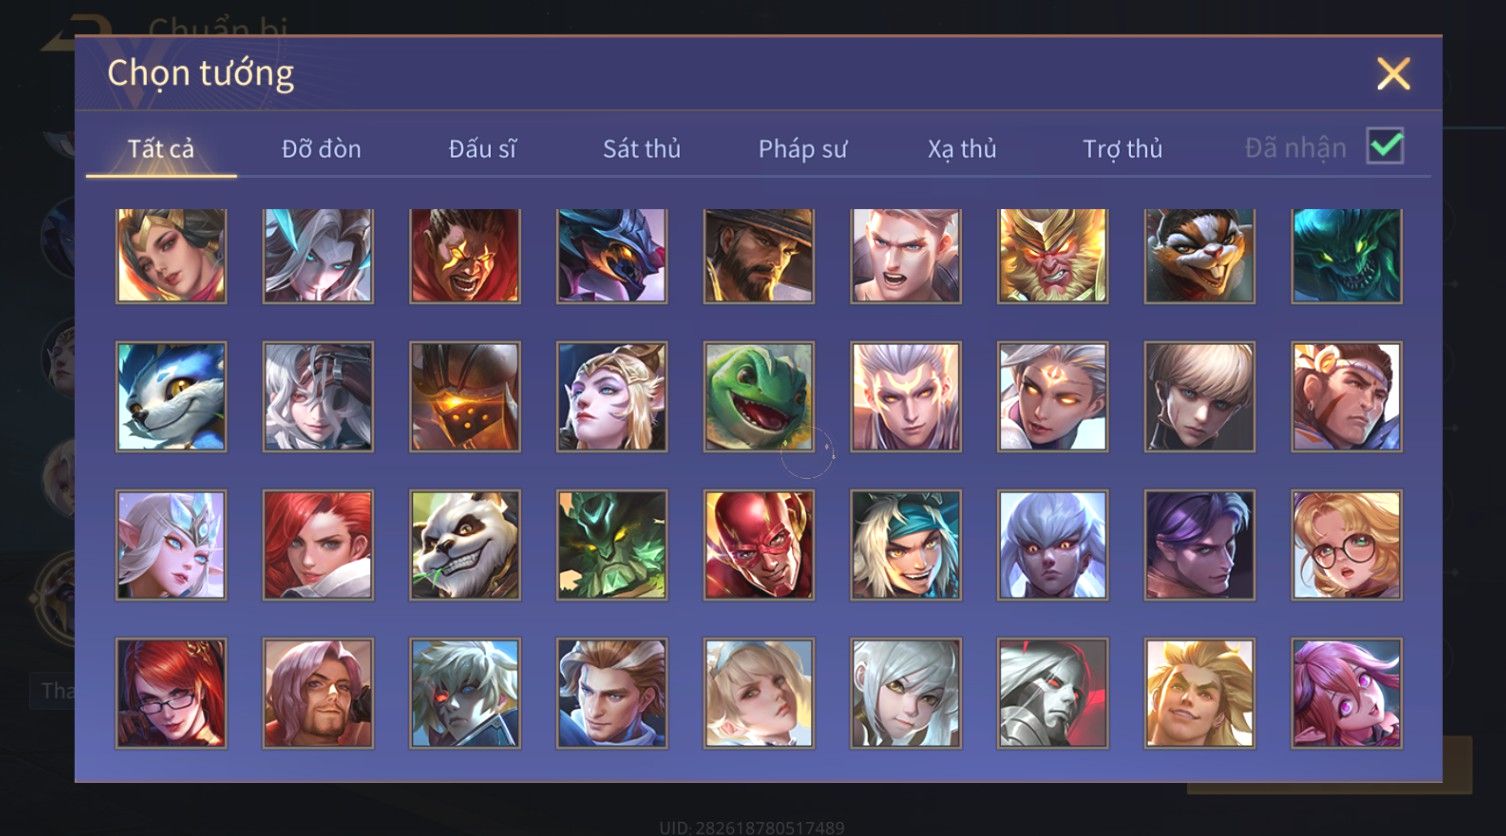Choose the blue wolf hero portrait
1506x836 pixels.
[171, 397]
